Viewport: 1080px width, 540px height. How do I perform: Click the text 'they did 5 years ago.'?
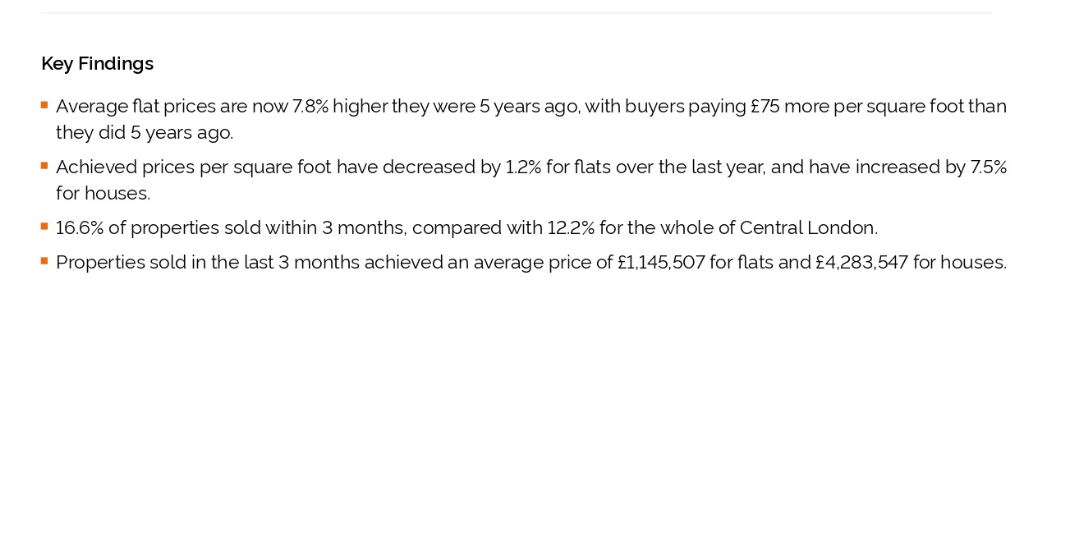145,133
